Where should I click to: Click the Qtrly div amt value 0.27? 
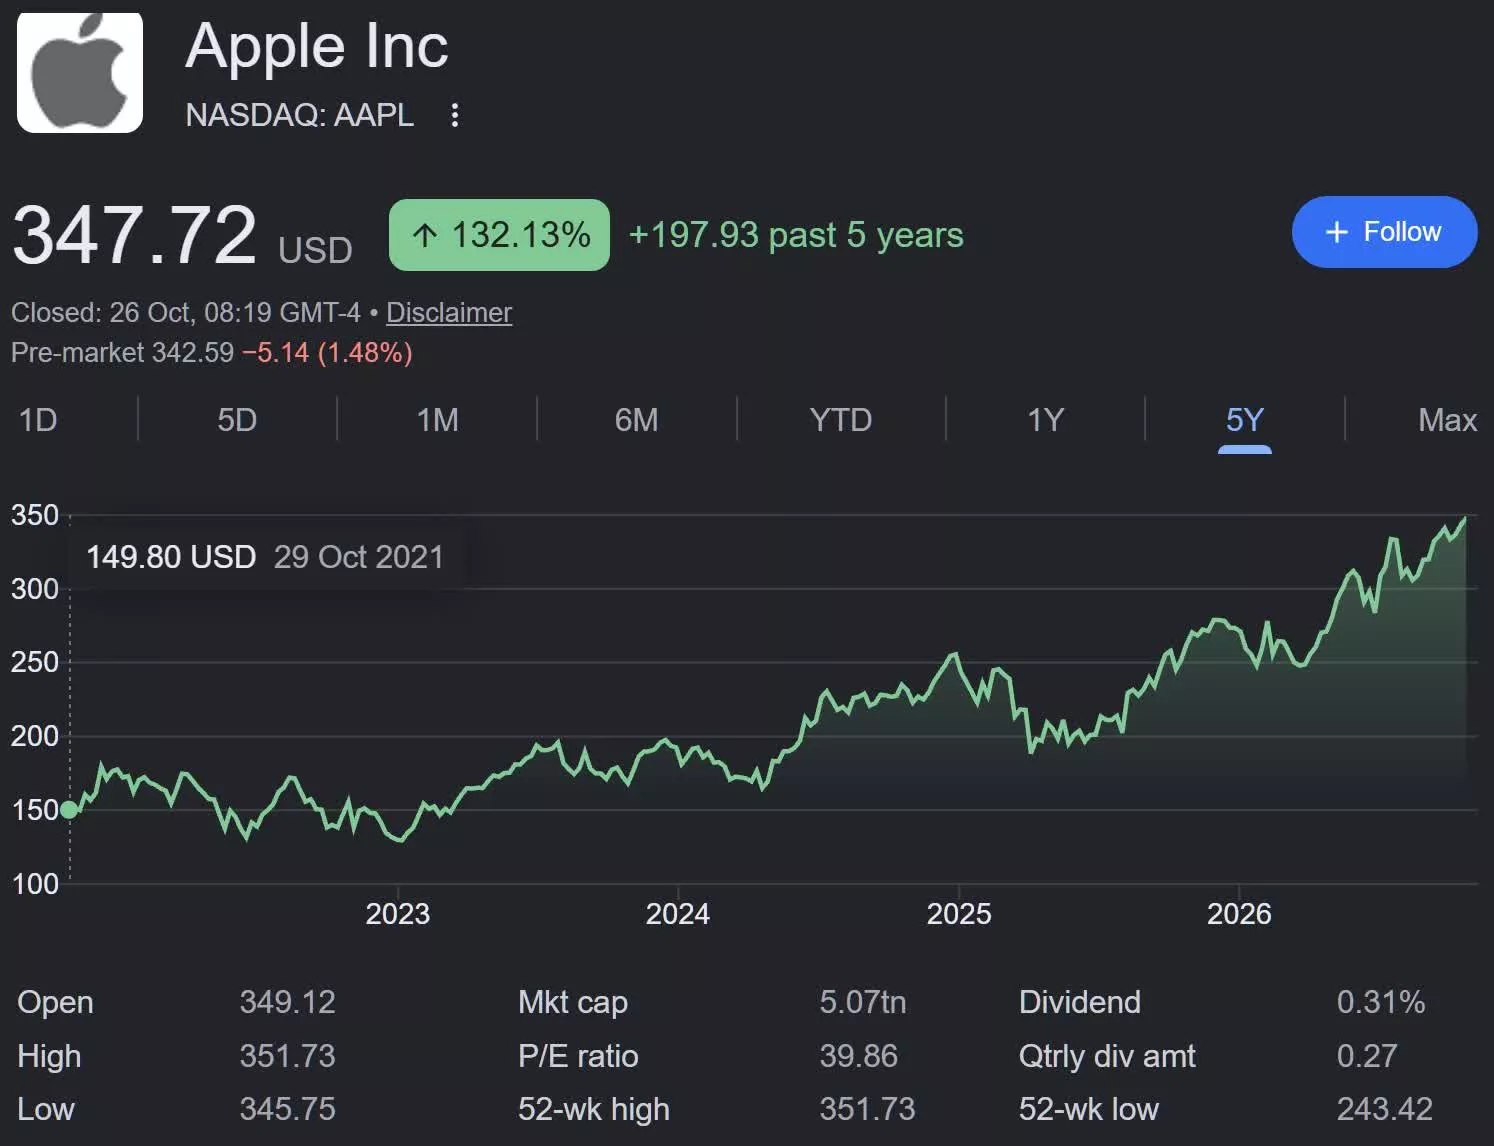point(1367,1056)
